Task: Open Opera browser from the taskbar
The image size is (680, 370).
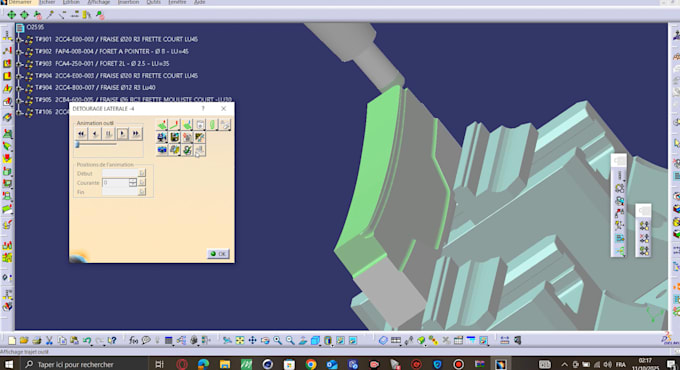Action: (182, 364)
